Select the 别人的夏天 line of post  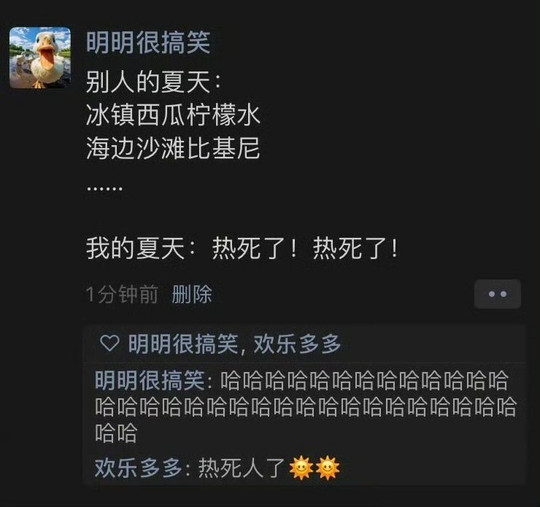pyautogui.click(x=154, y=82)
